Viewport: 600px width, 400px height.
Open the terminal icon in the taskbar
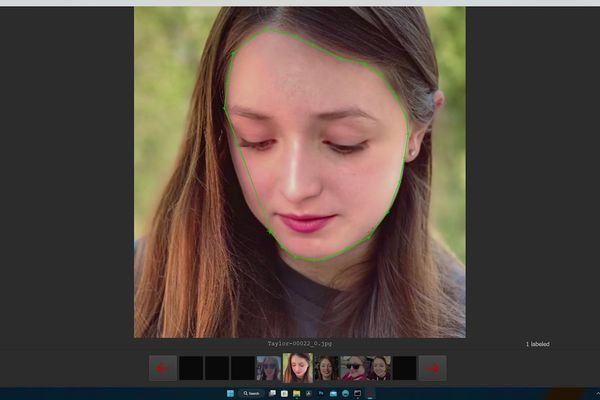[x=357, y=394]
